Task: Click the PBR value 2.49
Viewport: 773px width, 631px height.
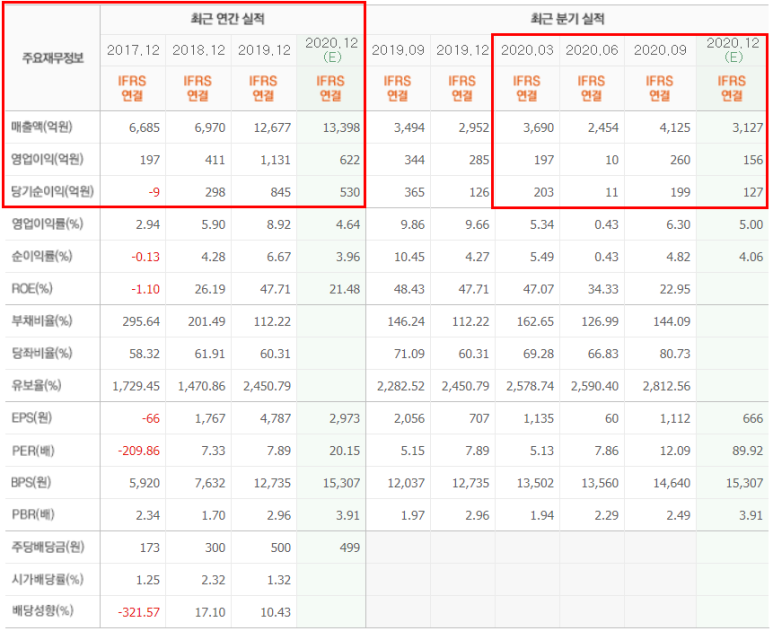Action: tap(678, 516)
